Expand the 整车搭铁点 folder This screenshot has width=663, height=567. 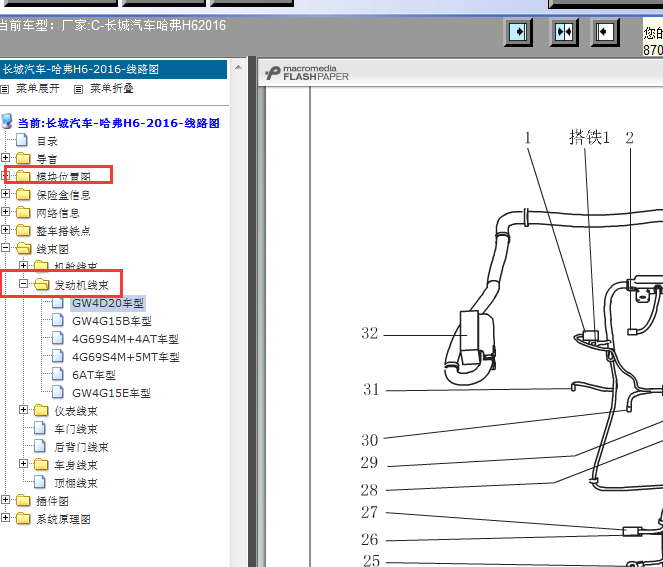coord(5,230)
